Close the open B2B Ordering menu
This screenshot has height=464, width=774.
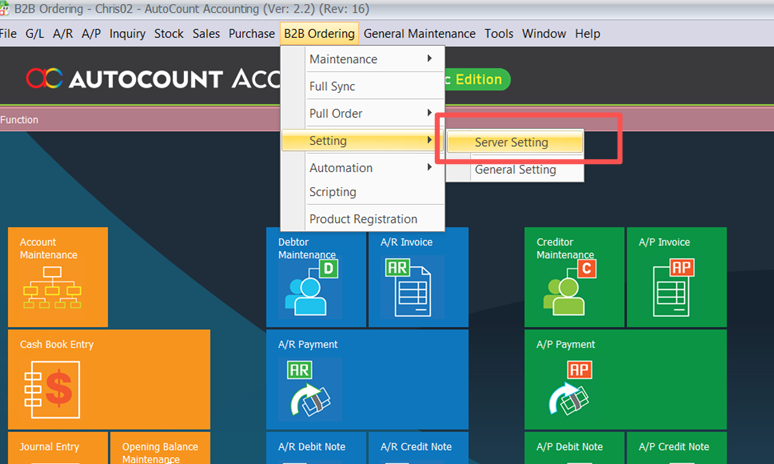(319, 34)
